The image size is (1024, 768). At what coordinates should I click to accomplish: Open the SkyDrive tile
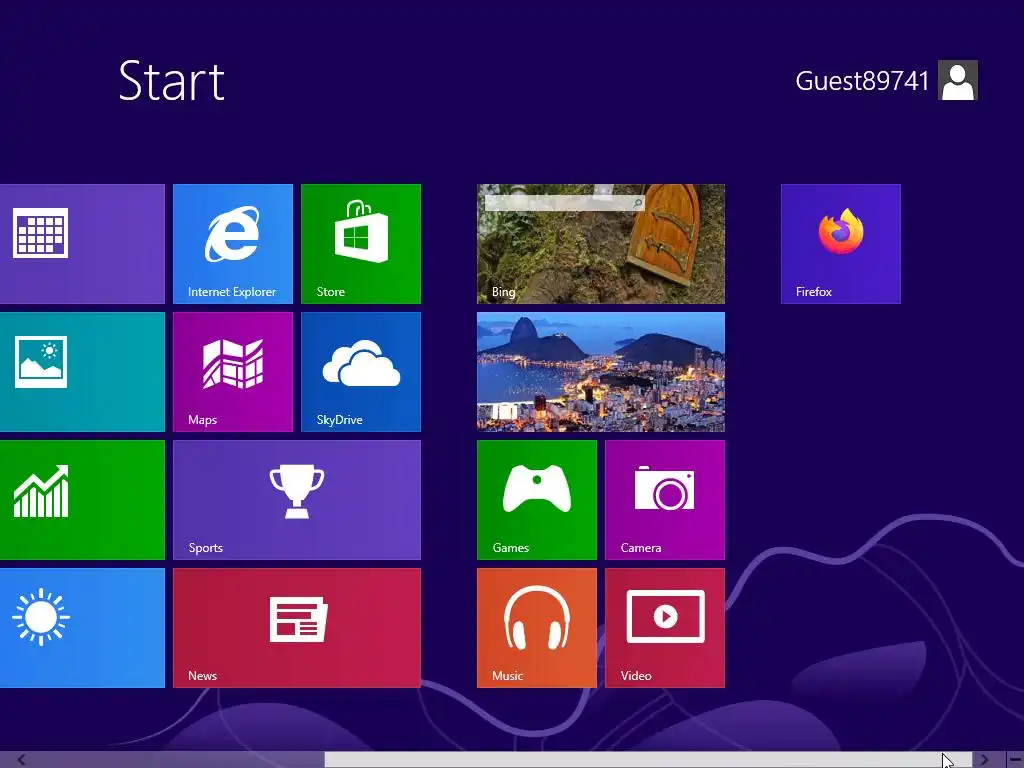[360, 372]
